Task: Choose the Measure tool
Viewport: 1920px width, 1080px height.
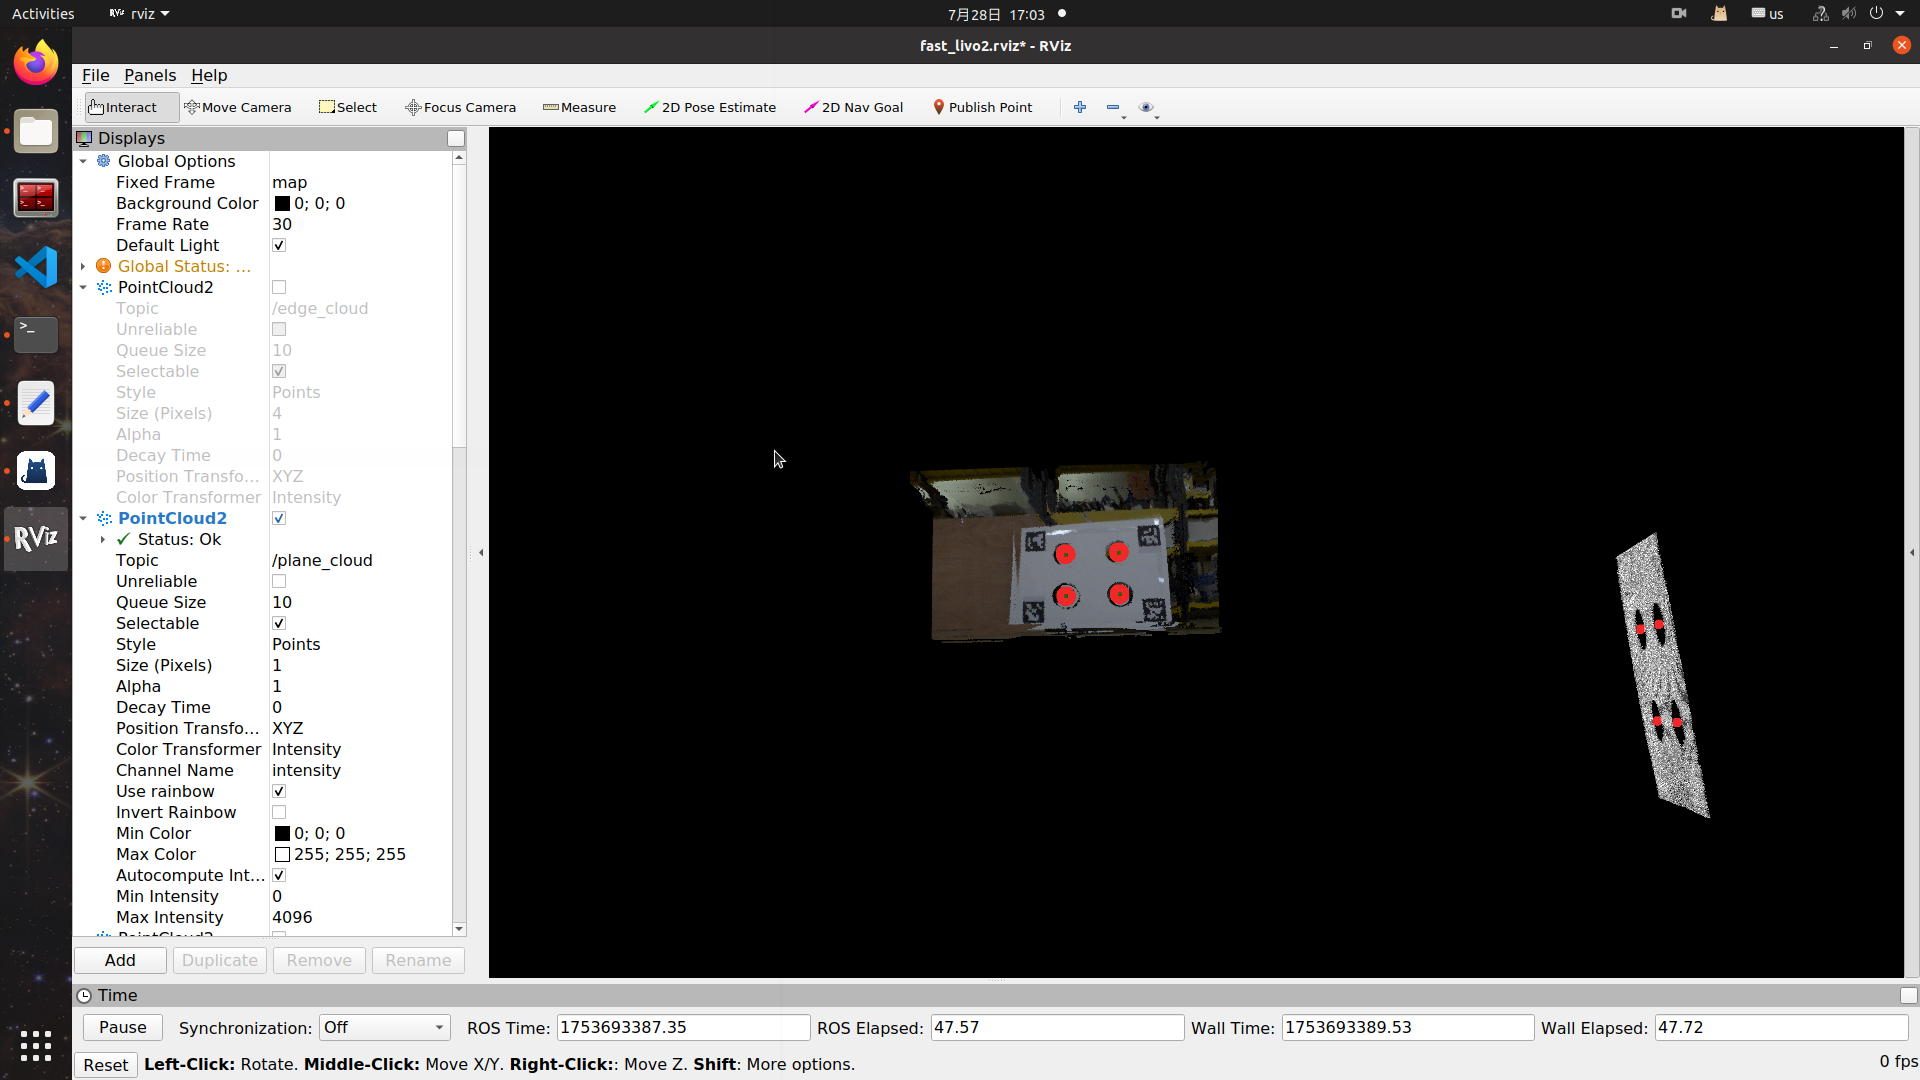Action: coord(579,107)
